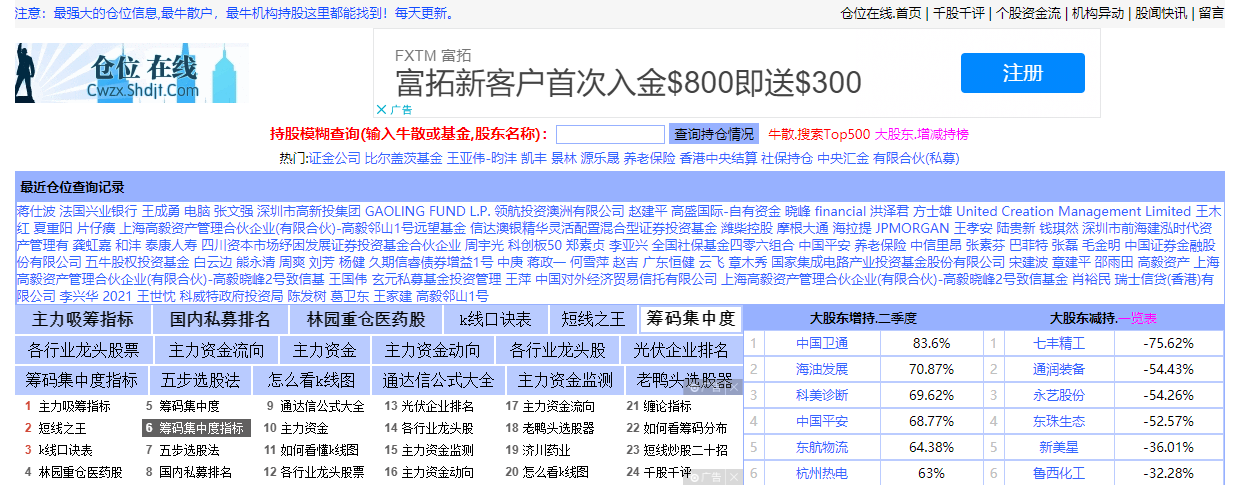This screenshot has width=1249, height=485.
Task: Open the 大股东增持.二季度 table header
Action: pos(864,319)
